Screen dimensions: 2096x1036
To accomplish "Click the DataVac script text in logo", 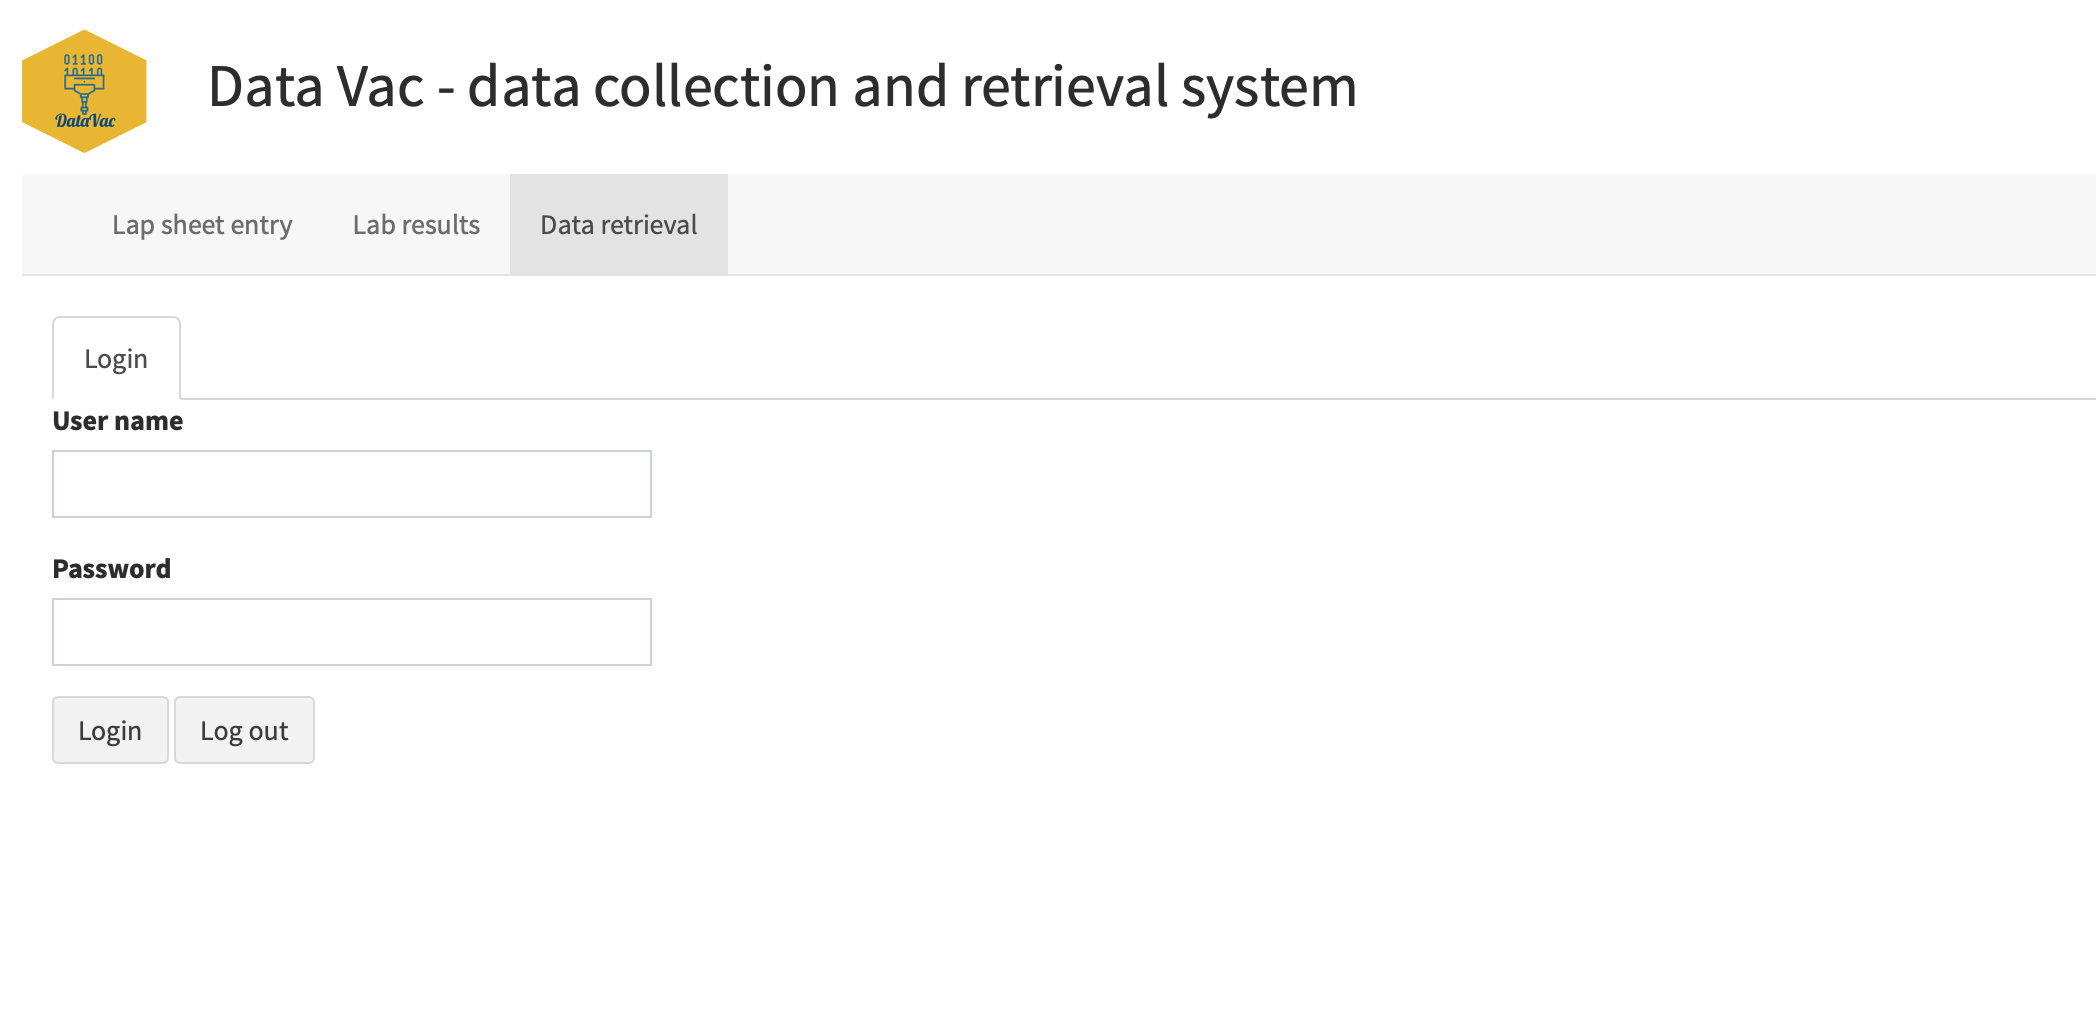I will pos(85,121).
